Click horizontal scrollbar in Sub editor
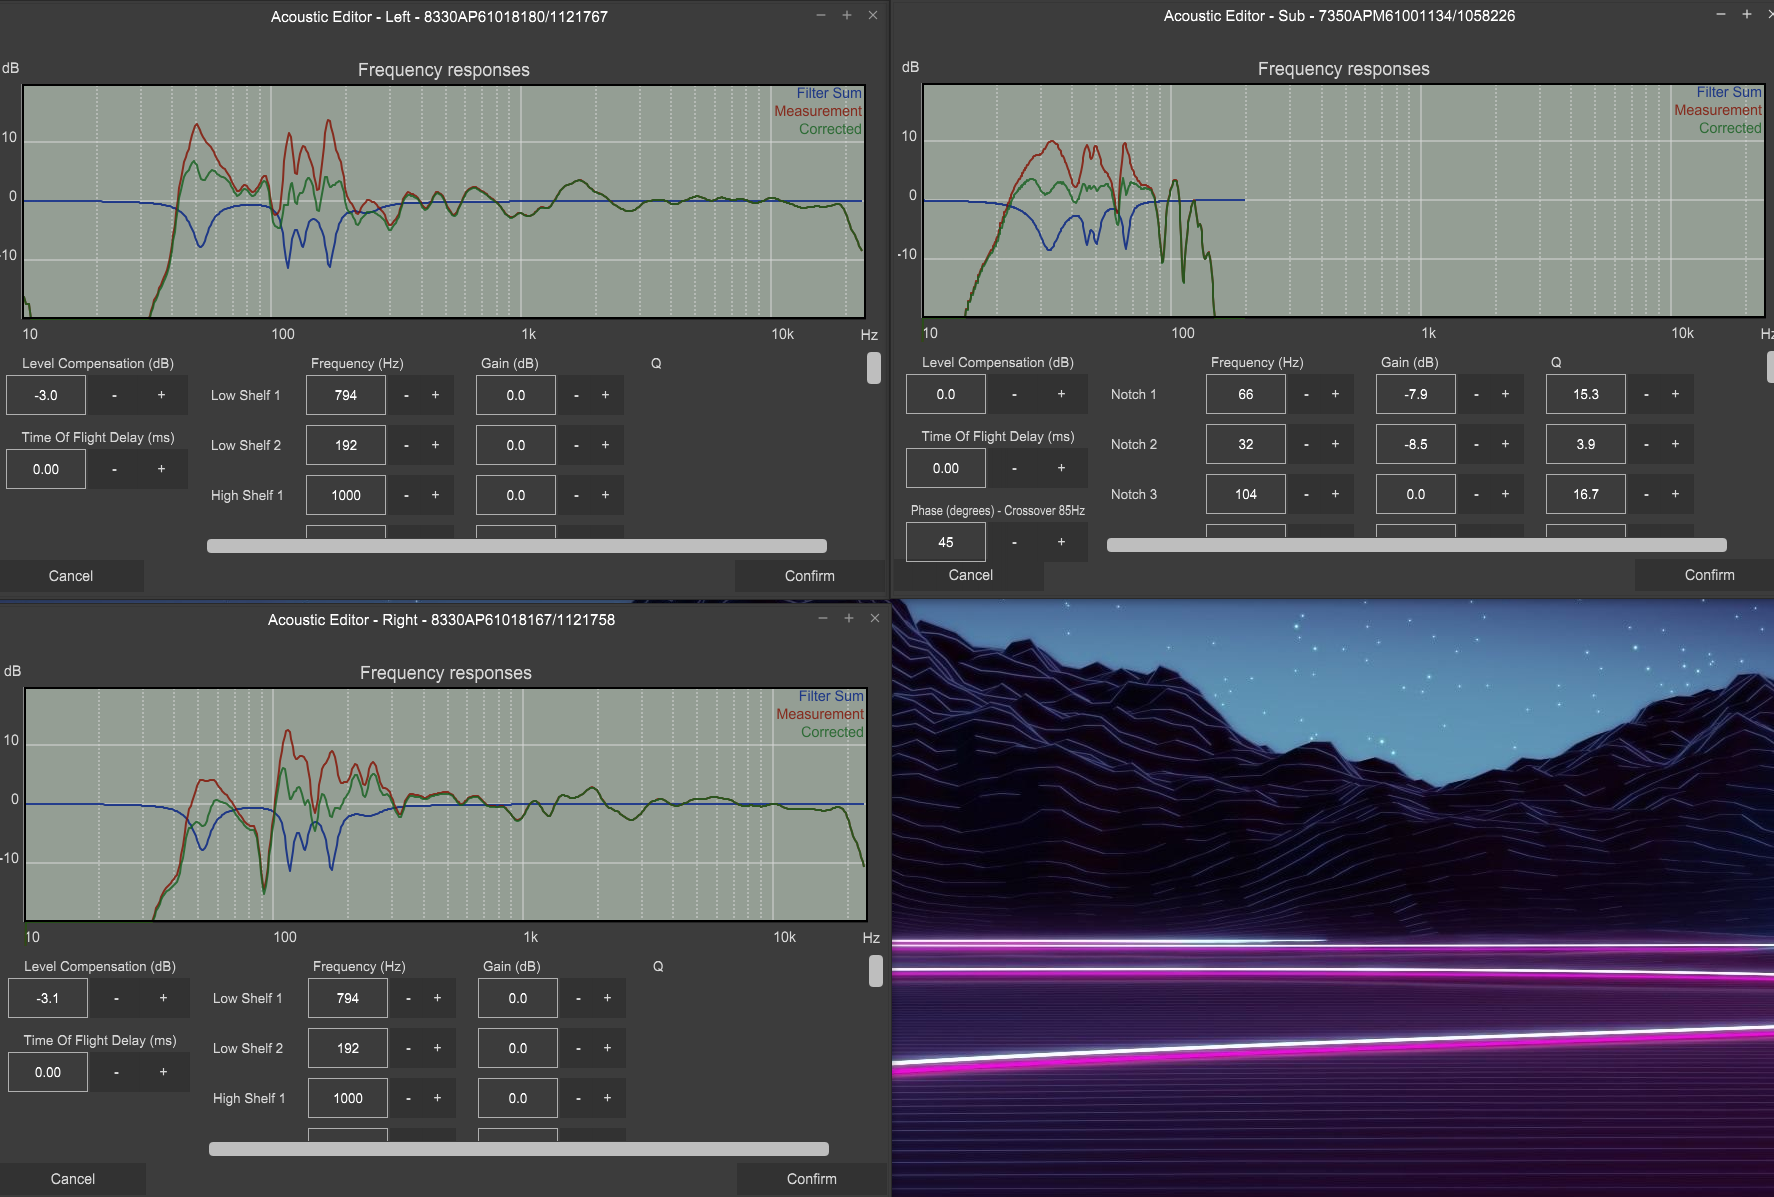 [1417, 545]
